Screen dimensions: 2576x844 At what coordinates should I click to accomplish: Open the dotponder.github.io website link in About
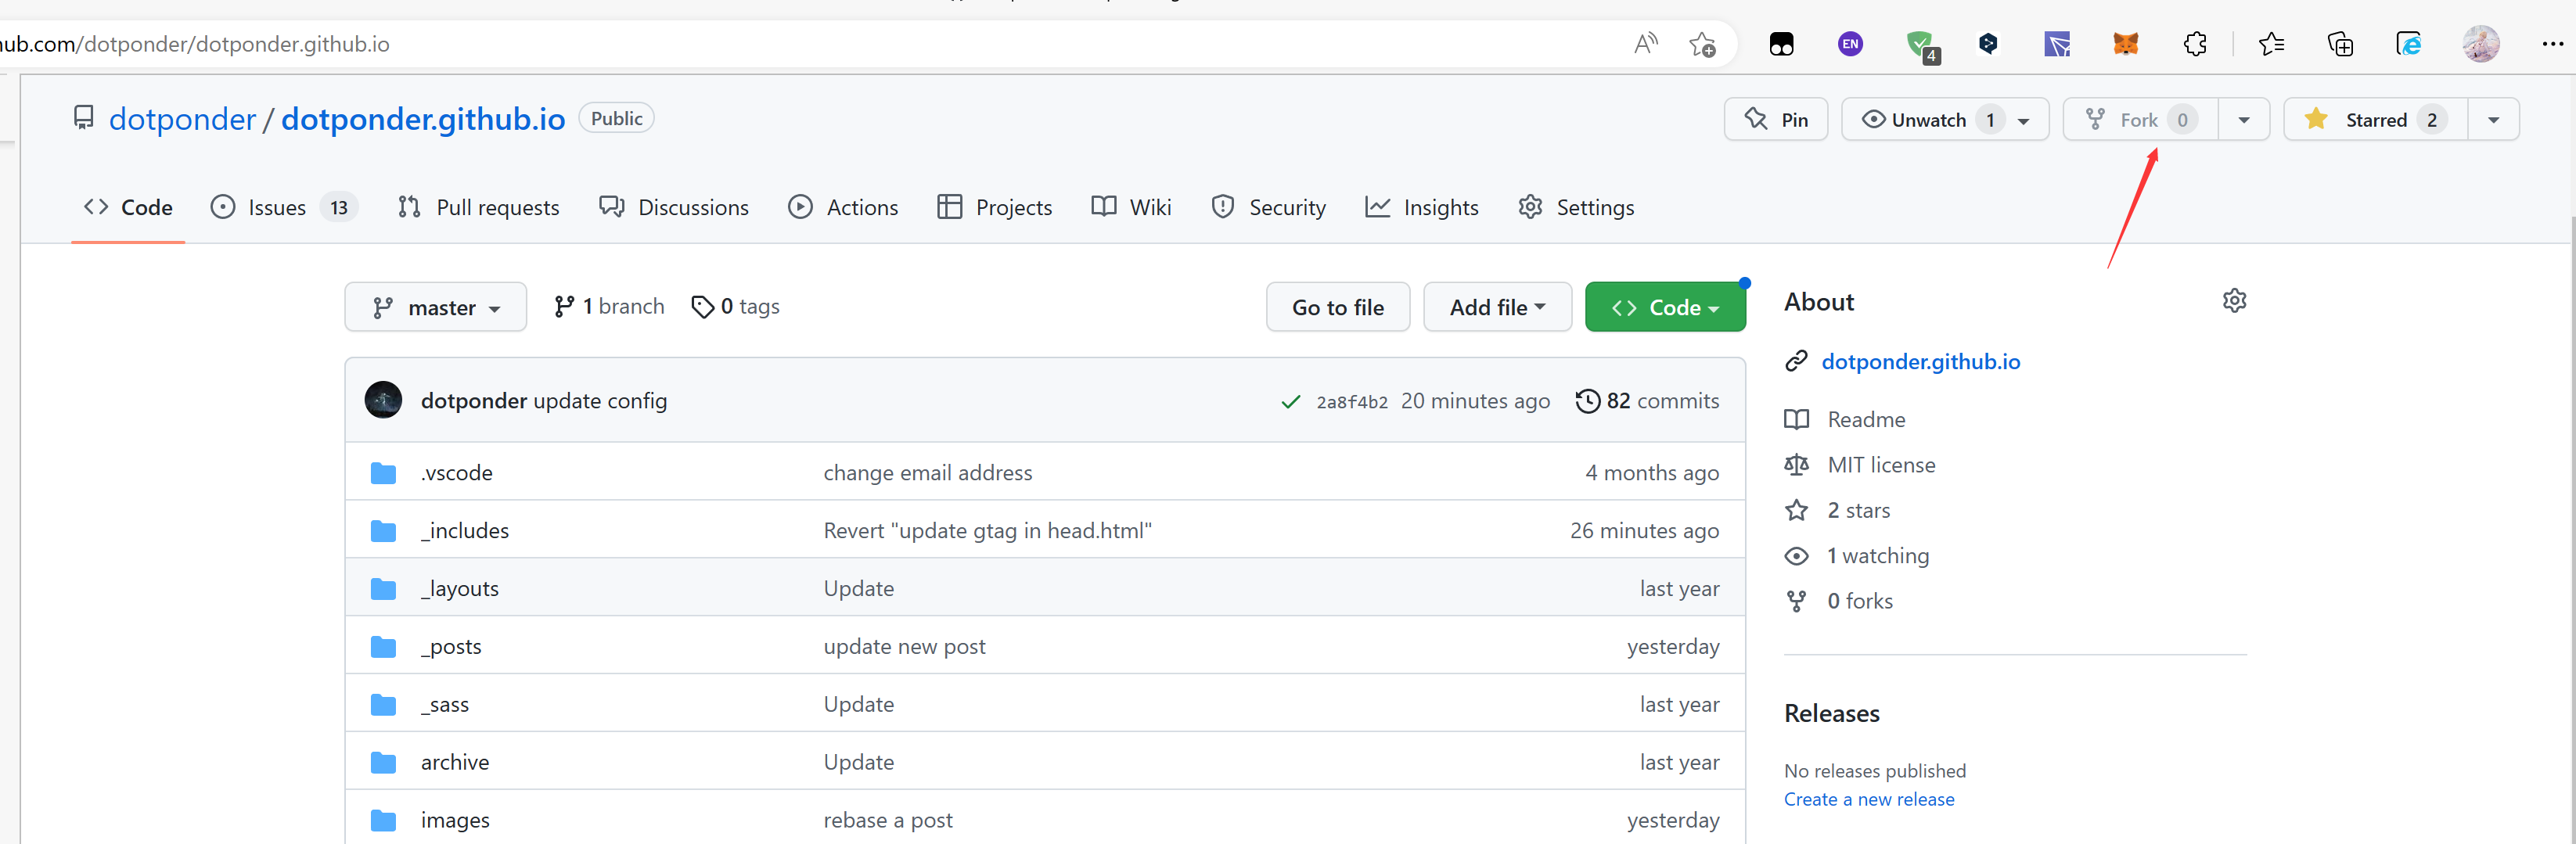[1920, 361]
